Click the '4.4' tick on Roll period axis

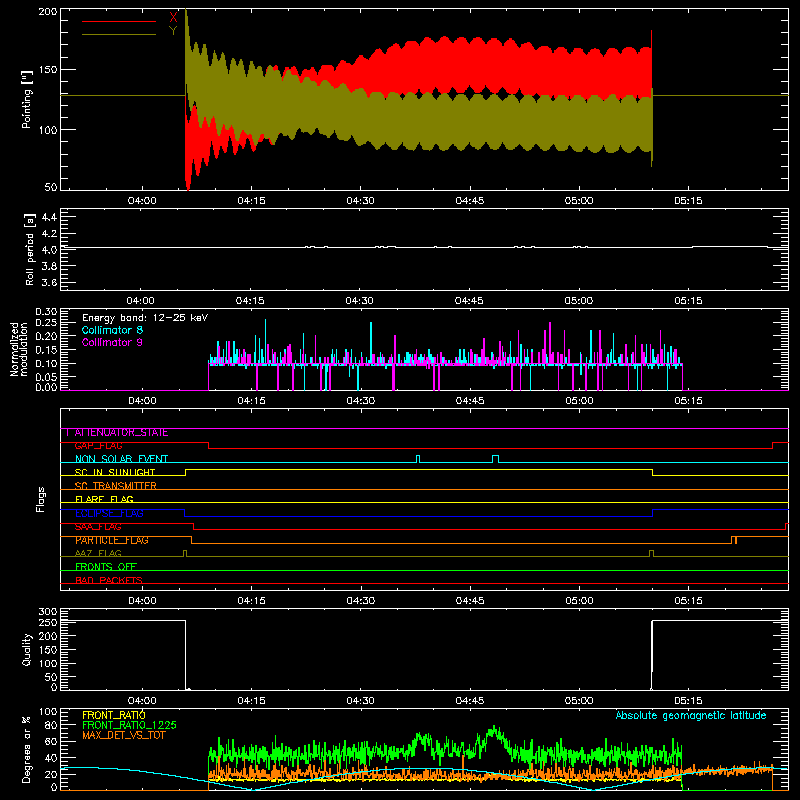point(49,217)
